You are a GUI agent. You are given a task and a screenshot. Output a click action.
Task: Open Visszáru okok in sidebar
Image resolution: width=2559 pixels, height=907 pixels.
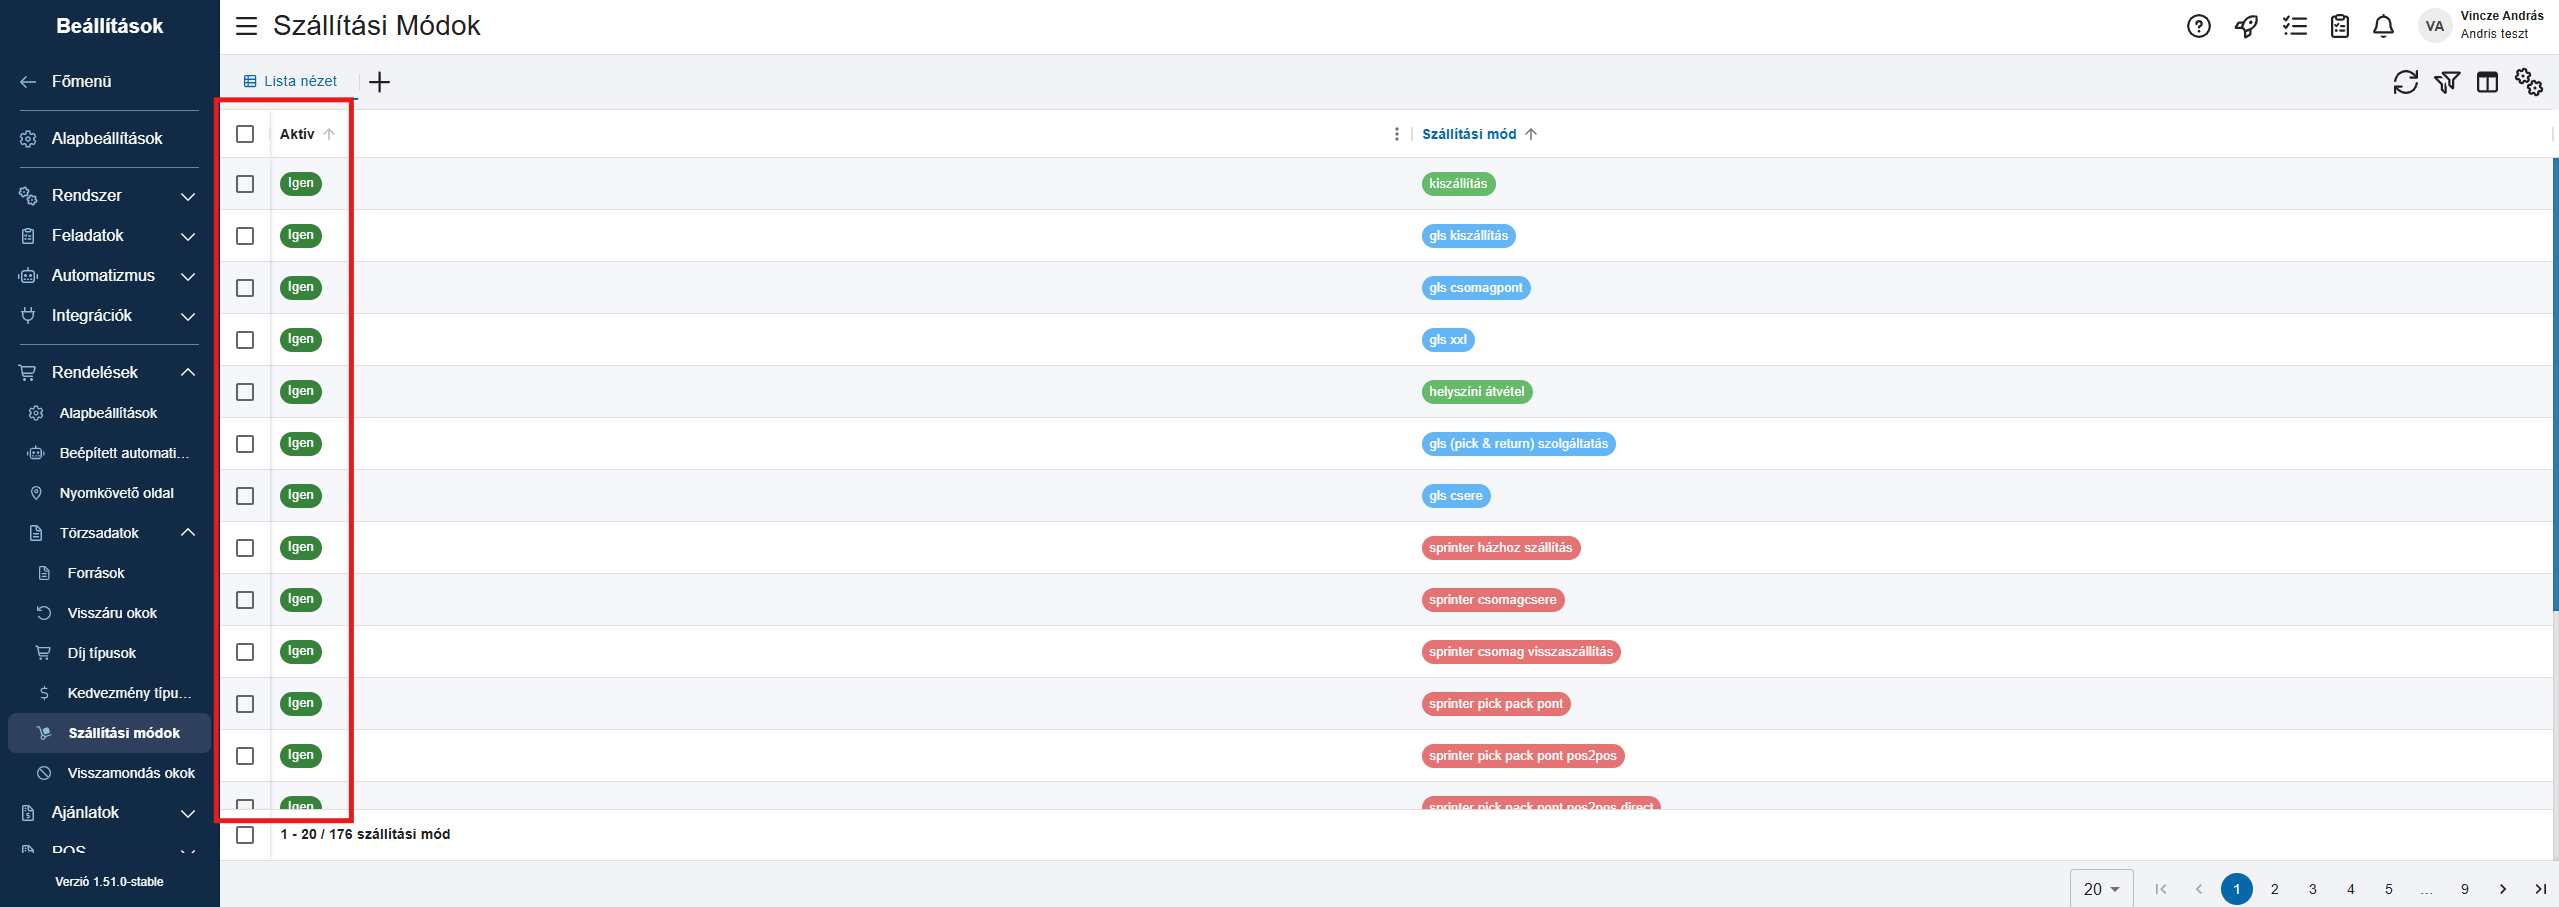click(112, 613)
